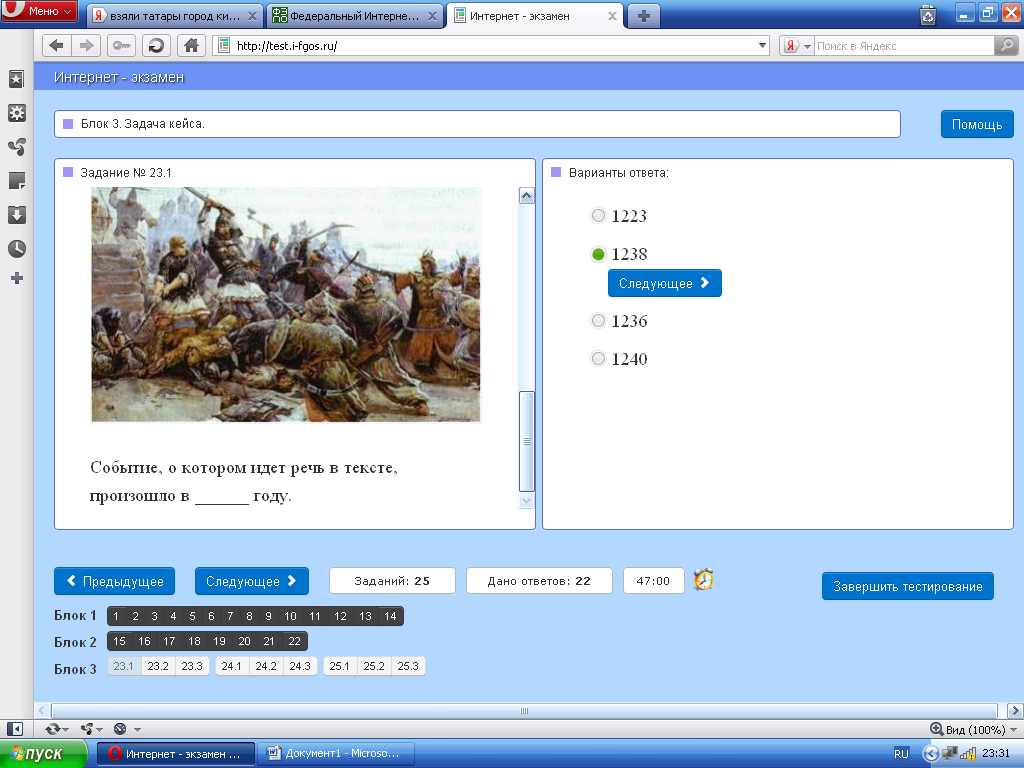Screen dimensions: 1024x768
Task: Open the closed tabs trash icon
Action: pyautogui.click(x=927, y=14)
